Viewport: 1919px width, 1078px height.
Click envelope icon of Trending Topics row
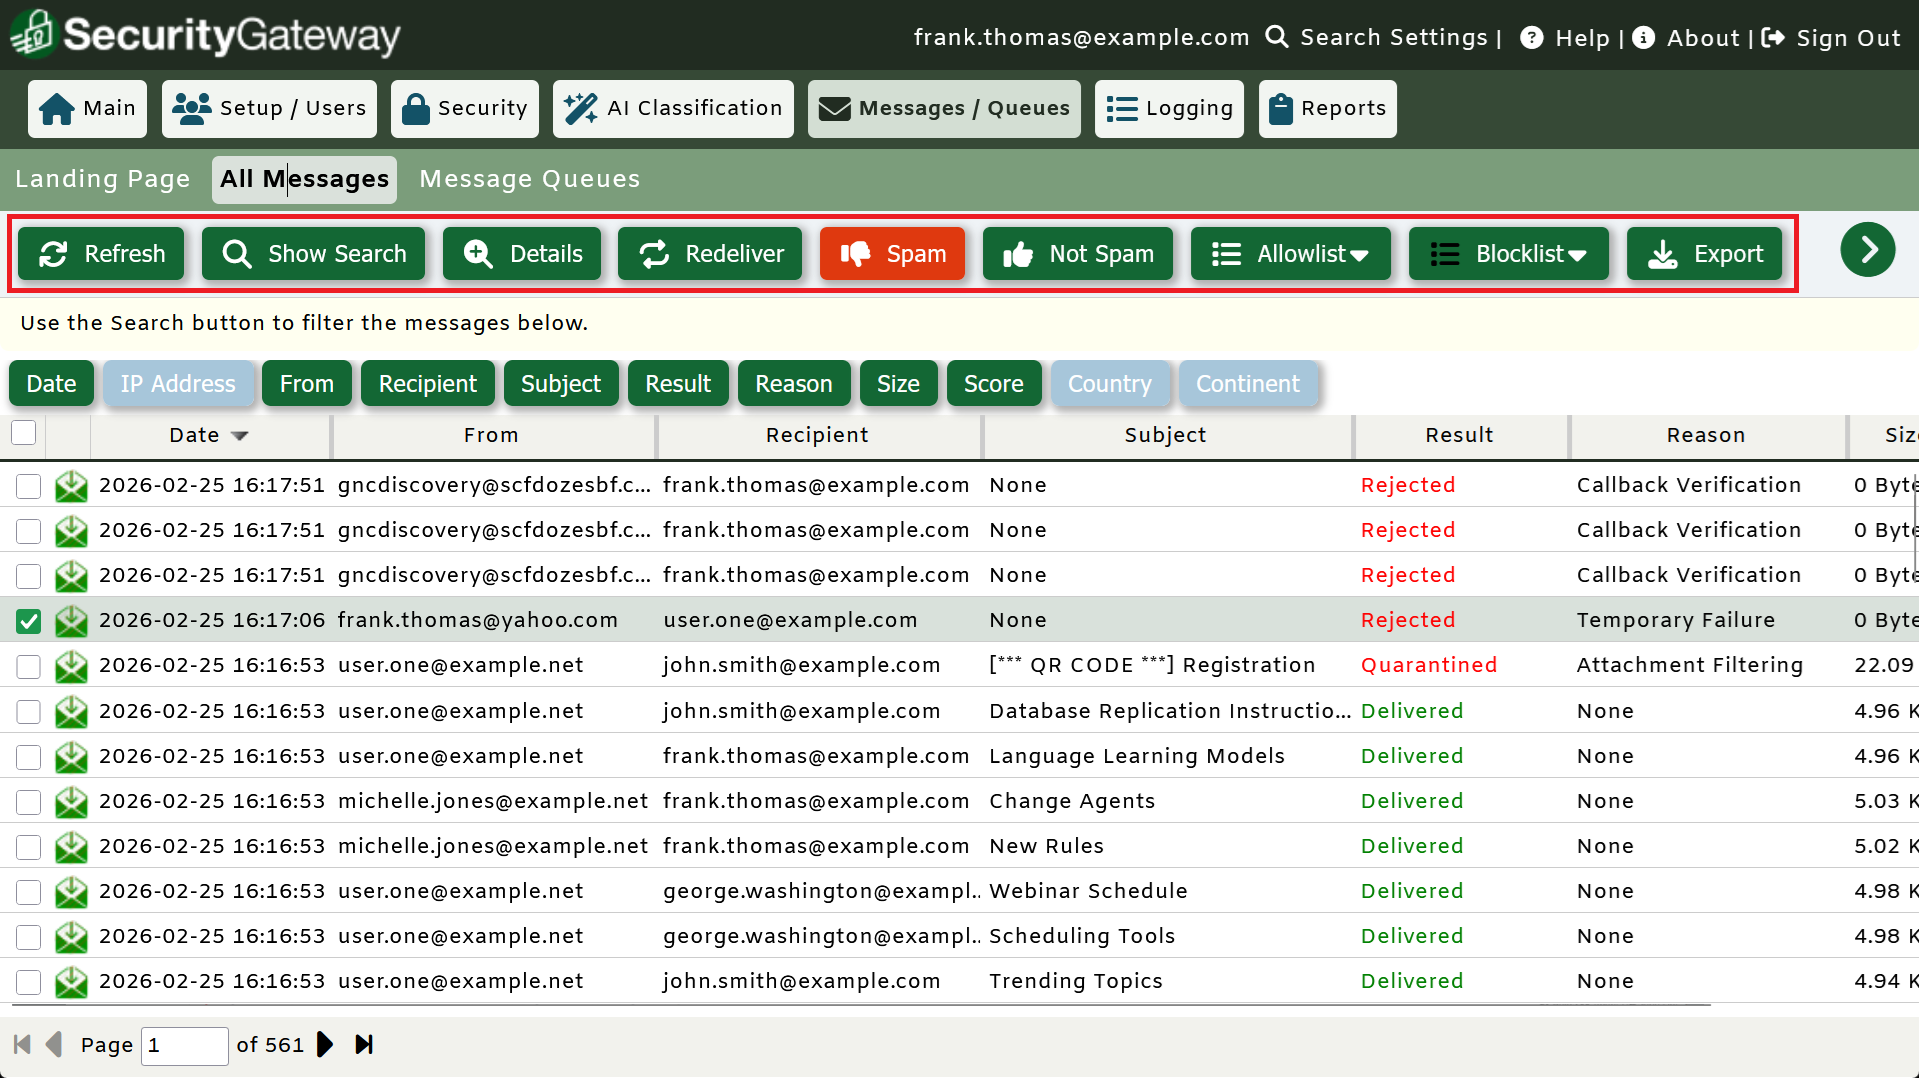click(x=71, y=982)
